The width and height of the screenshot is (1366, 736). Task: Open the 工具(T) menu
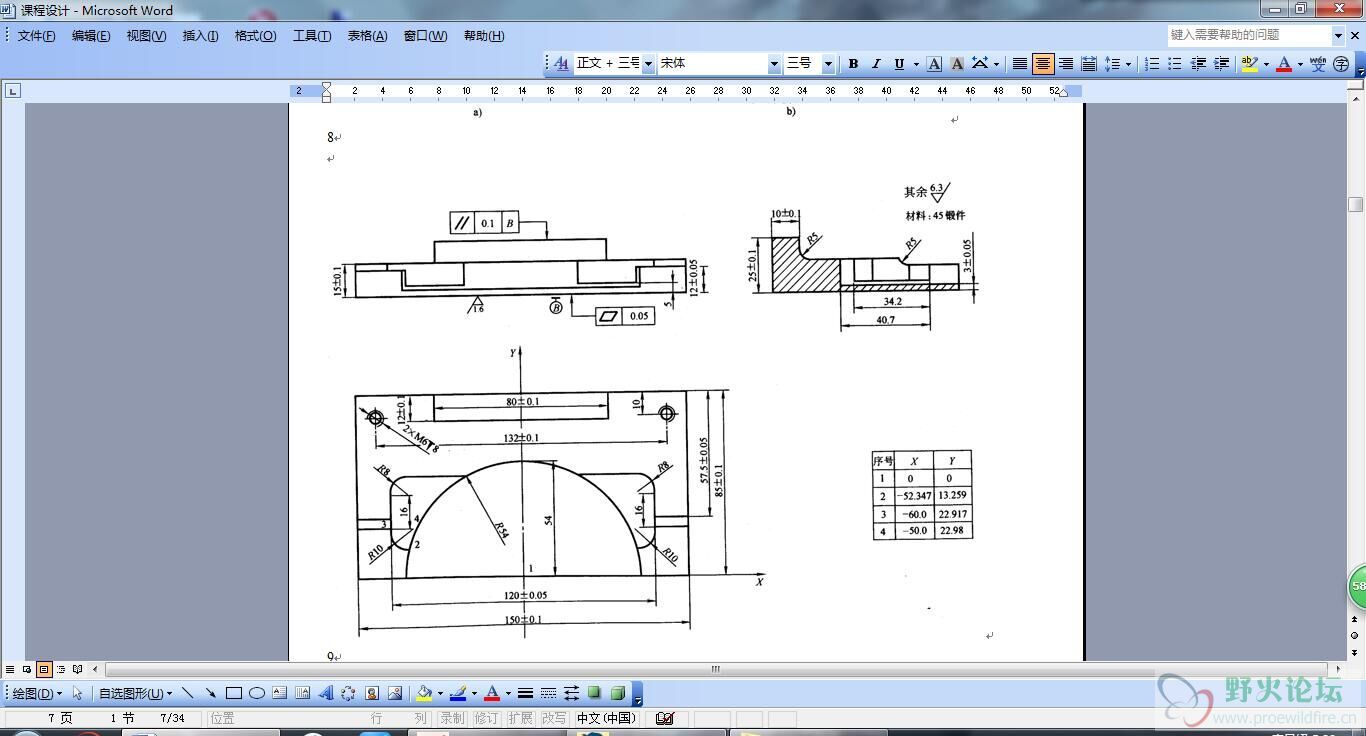click(312, 36)
